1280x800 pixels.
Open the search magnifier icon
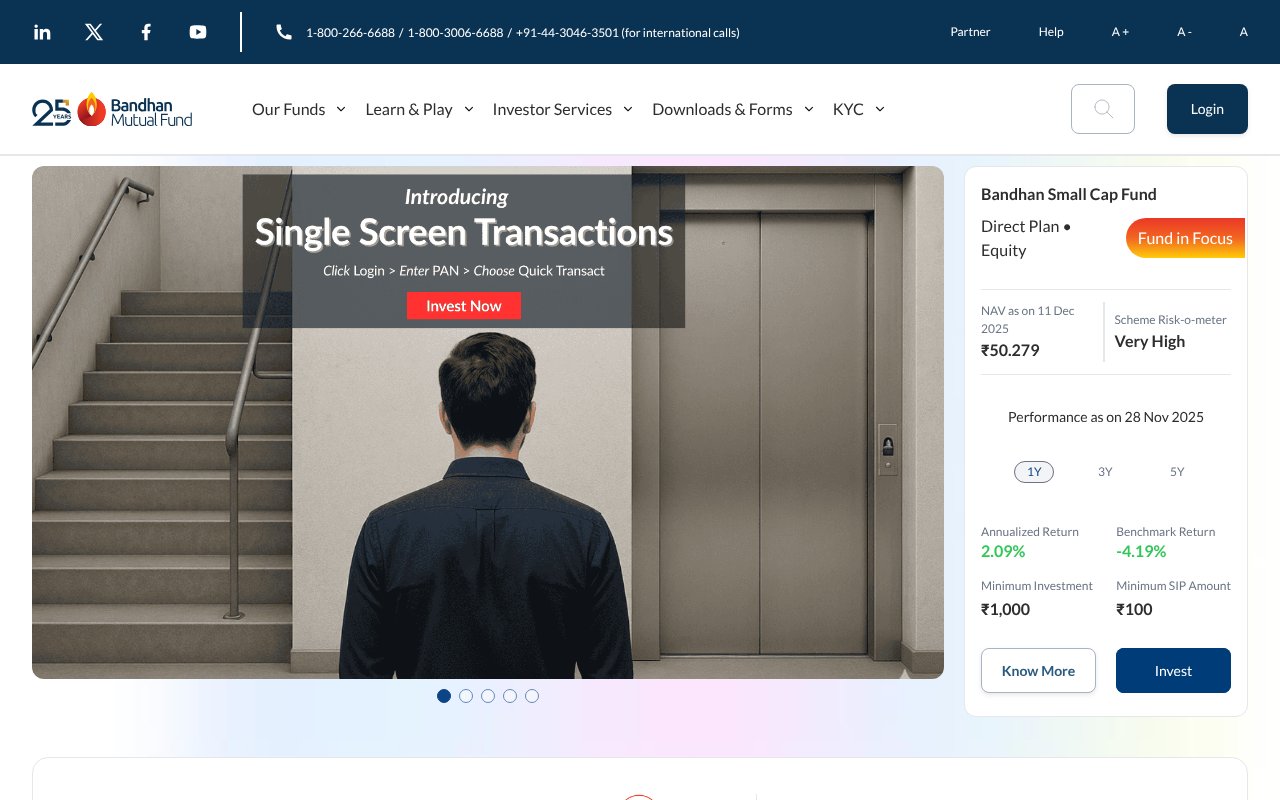(x=1103, y=109)
